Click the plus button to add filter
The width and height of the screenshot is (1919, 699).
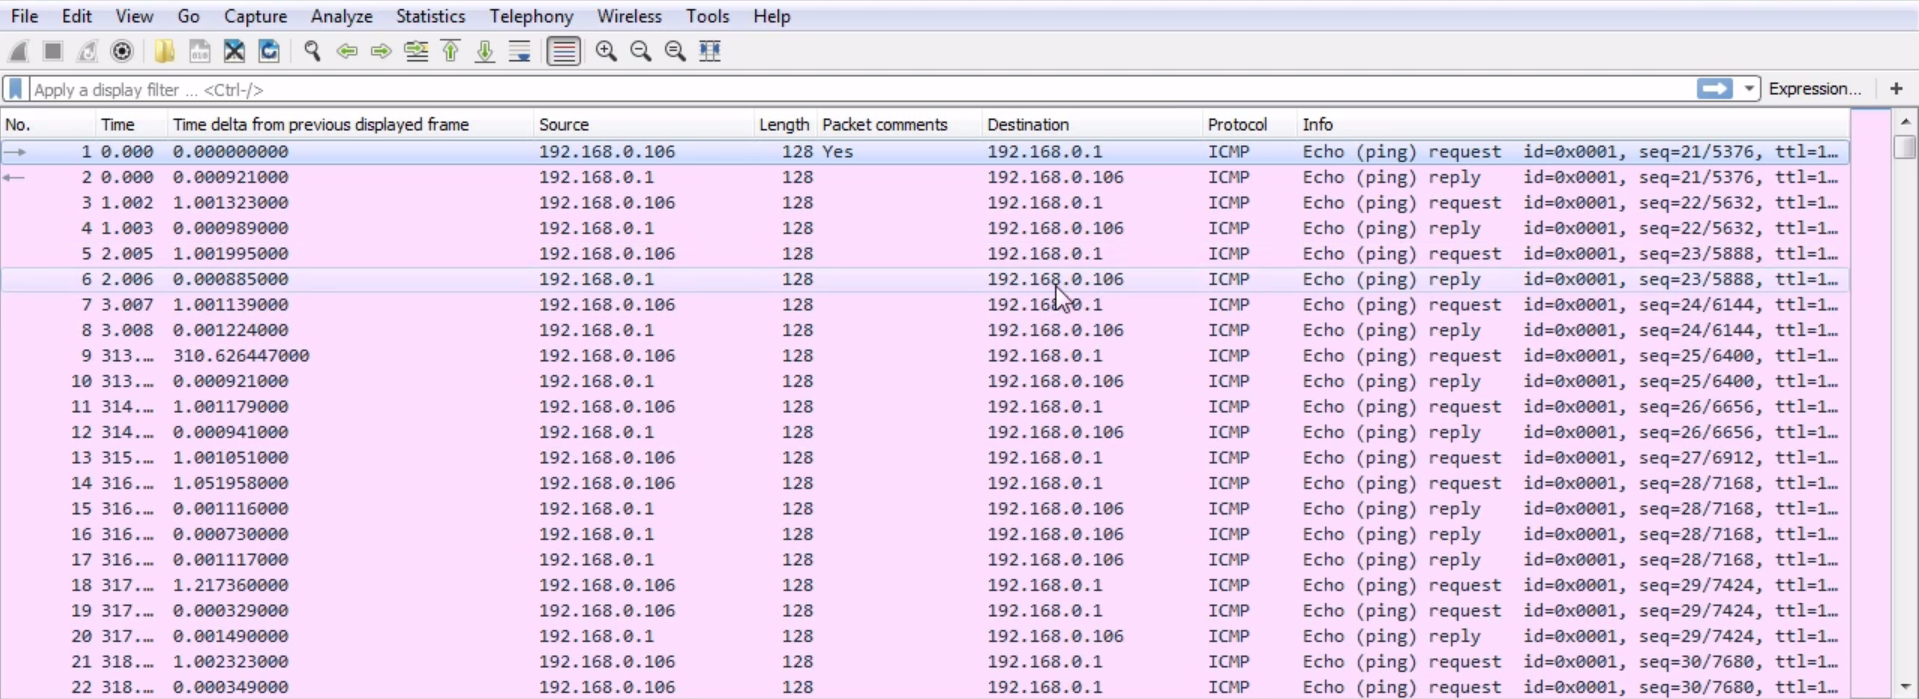tap(1896, 89)
